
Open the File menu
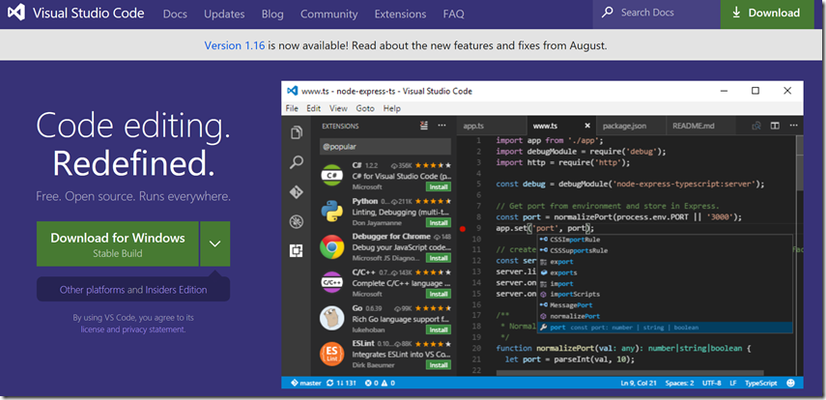click(x=292, y=109)
